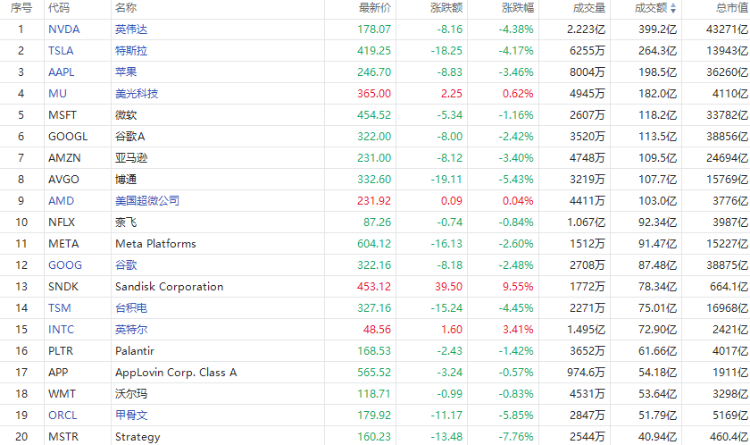The image size is (750, 445).
Task: Open the TSLA ticker link
Action: pyautogui.click(x=61, y=51)
